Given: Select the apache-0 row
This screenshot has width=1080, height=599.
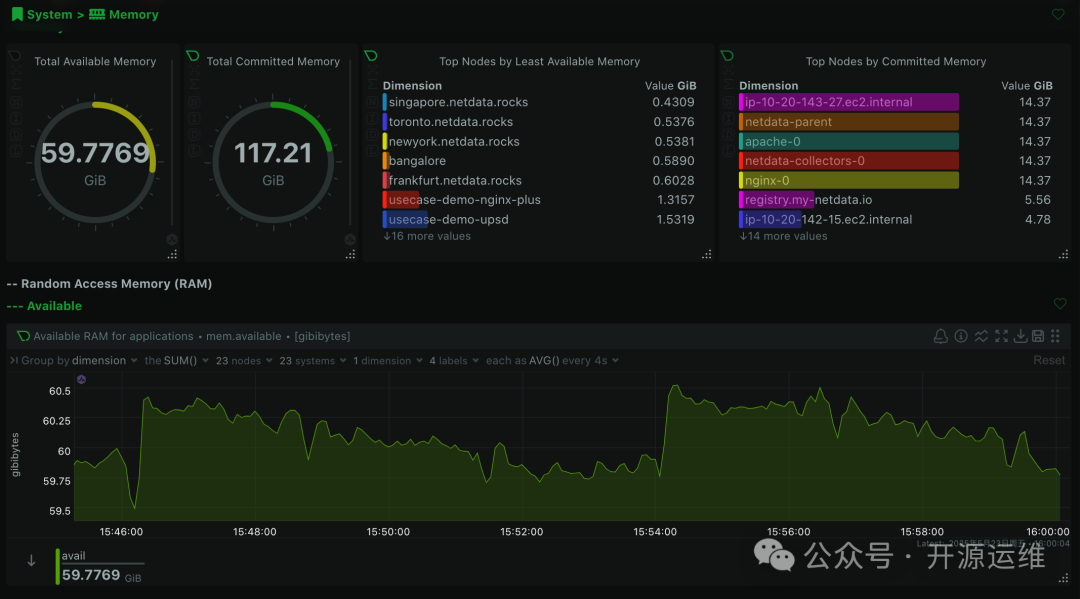Looking at the screenshot, I should [895, 141].
